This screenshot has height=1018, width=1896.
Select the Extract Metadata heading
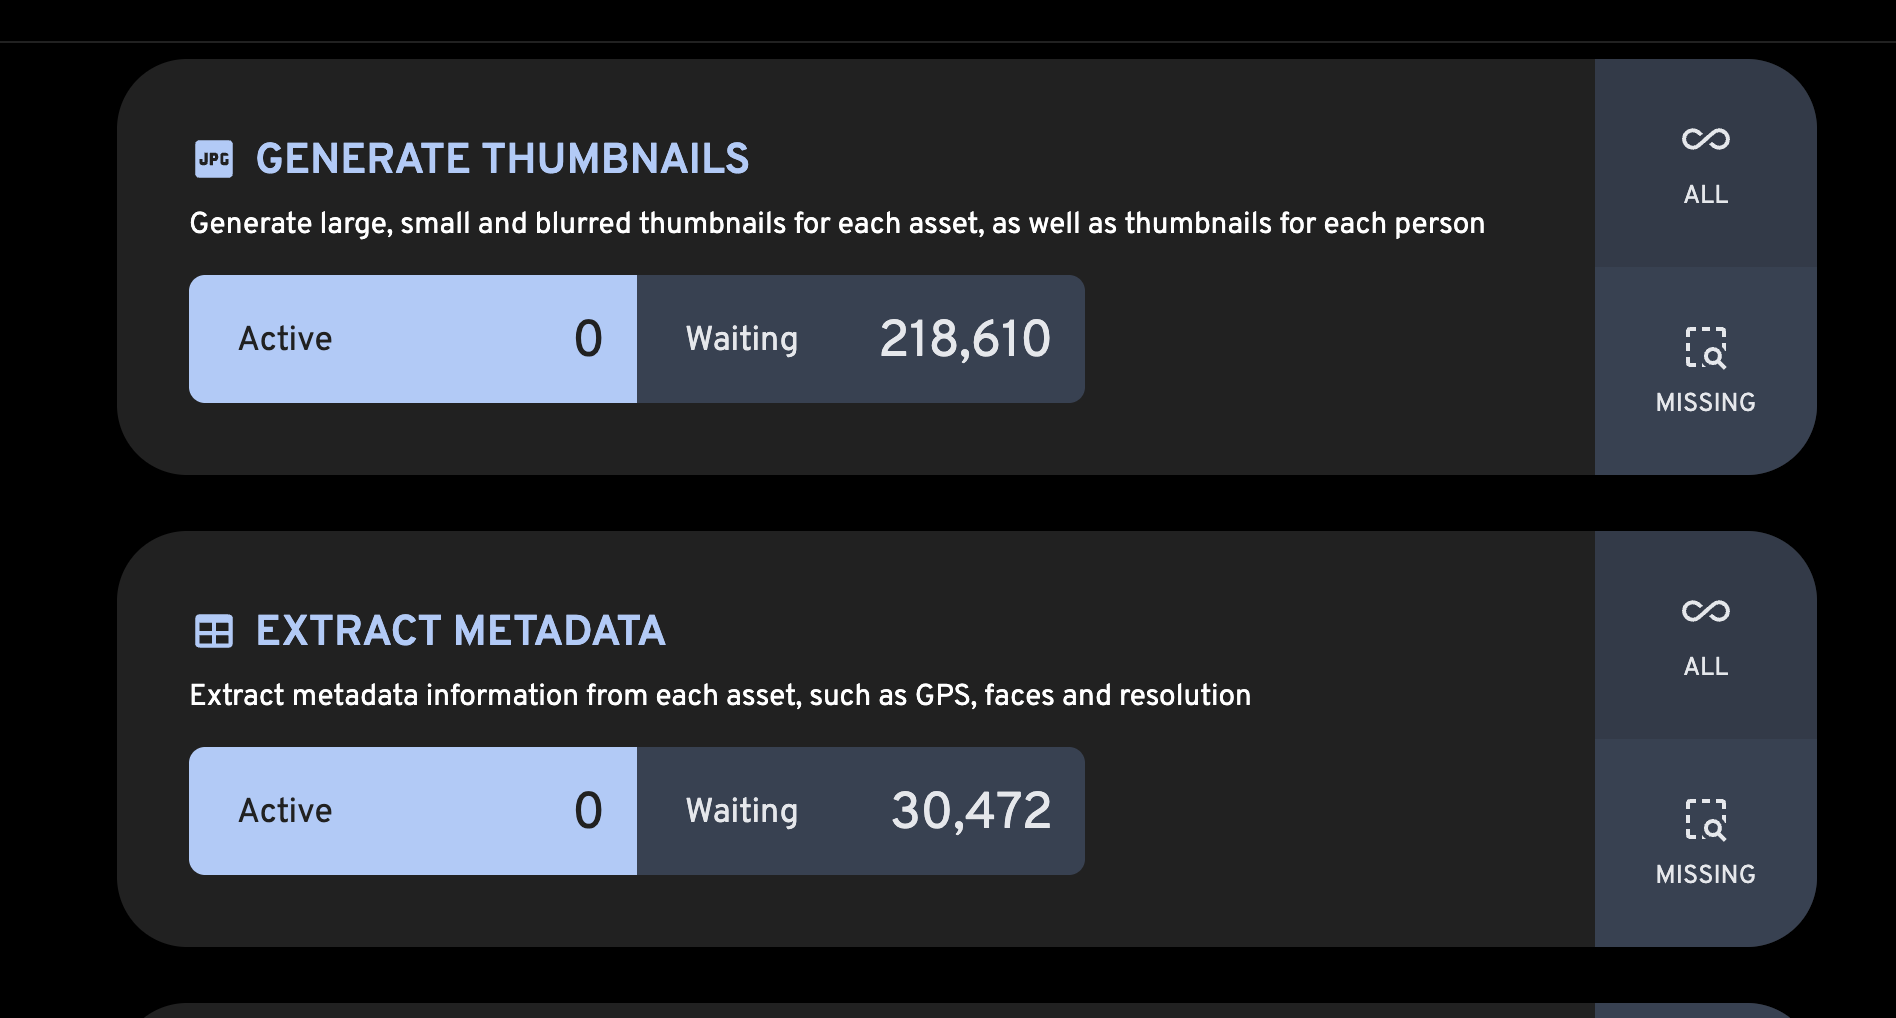pos(460,631)
